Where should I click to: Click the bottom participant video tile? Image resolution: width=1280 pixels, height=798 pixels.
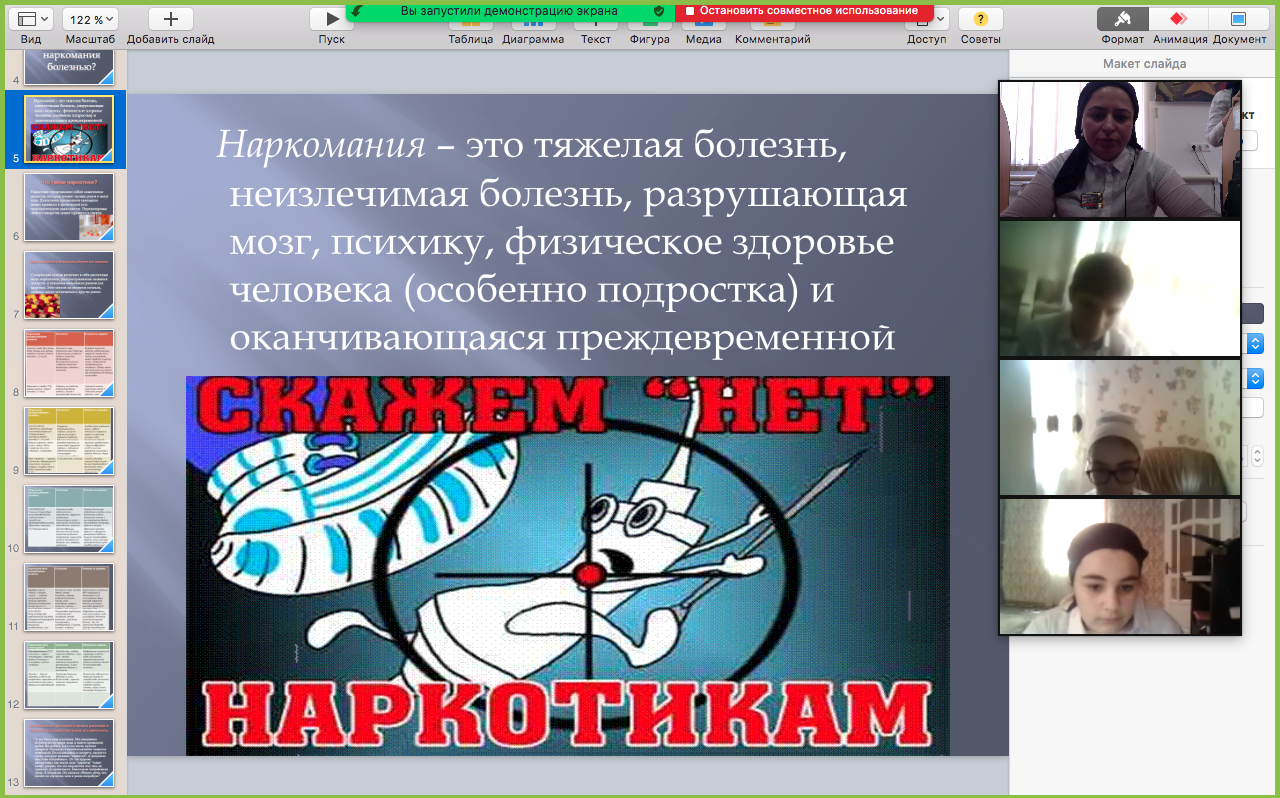click(x=1120, y=567)
